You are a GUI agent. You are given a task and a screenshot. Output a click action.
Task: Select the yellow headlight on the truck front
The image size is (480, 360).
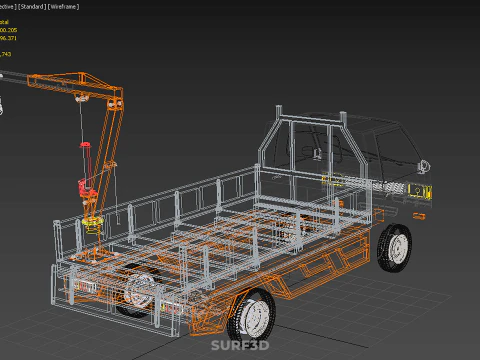tap(420, 191)
